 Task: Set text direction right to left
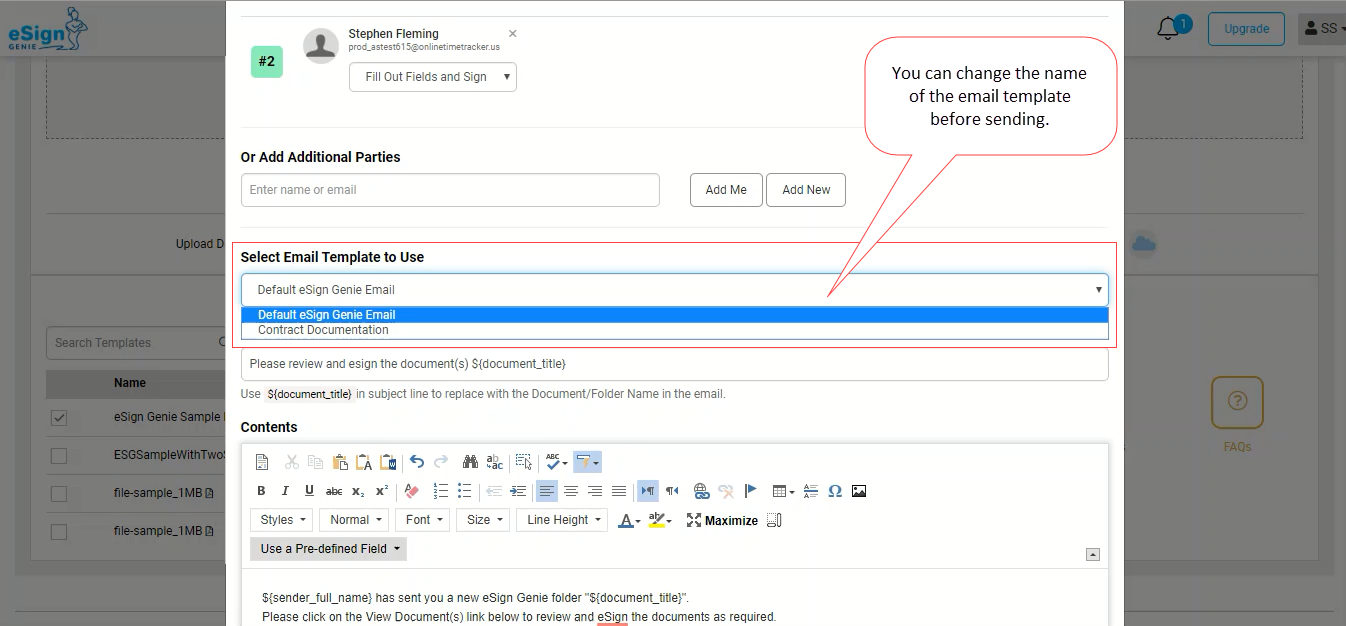click(672, 491)
